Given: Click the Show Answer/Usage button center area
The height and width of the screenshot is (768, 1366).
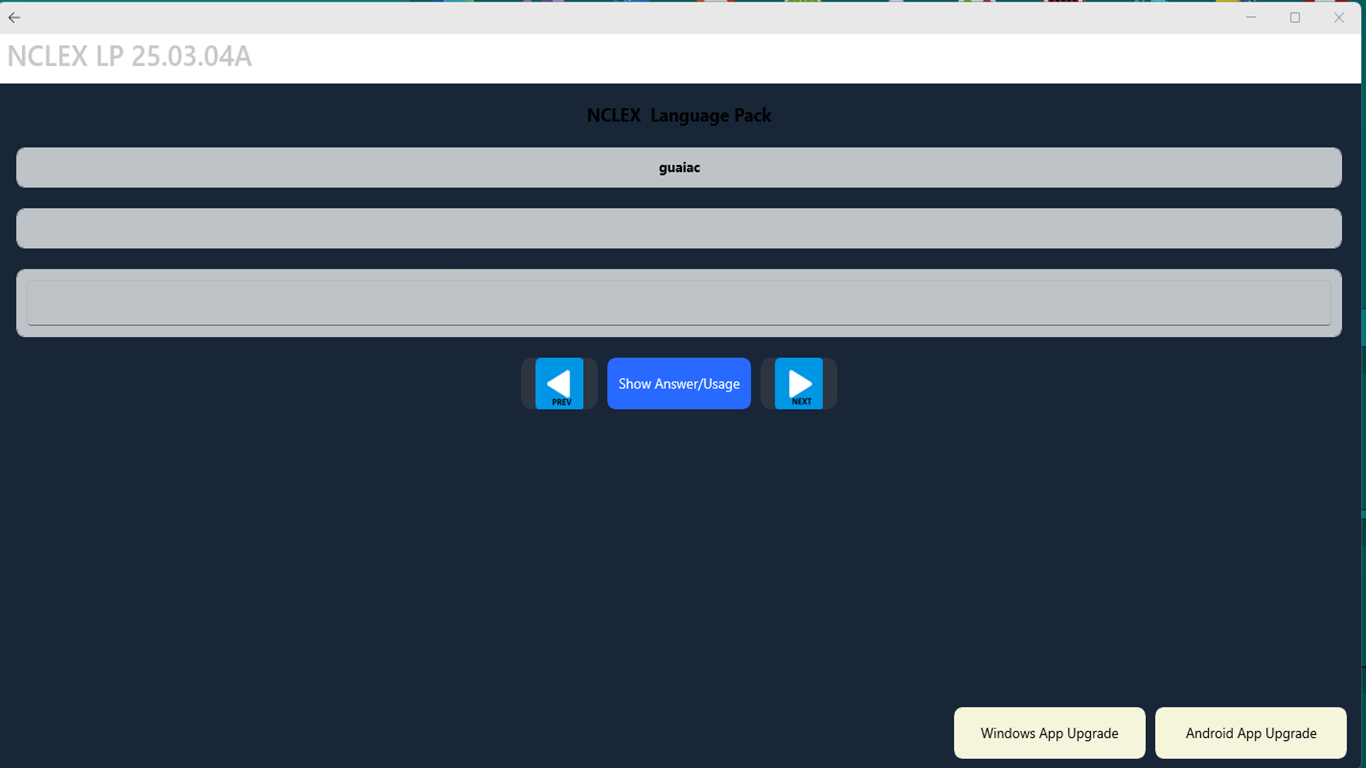Looking at the screenshot, I should tap(679, 383).
